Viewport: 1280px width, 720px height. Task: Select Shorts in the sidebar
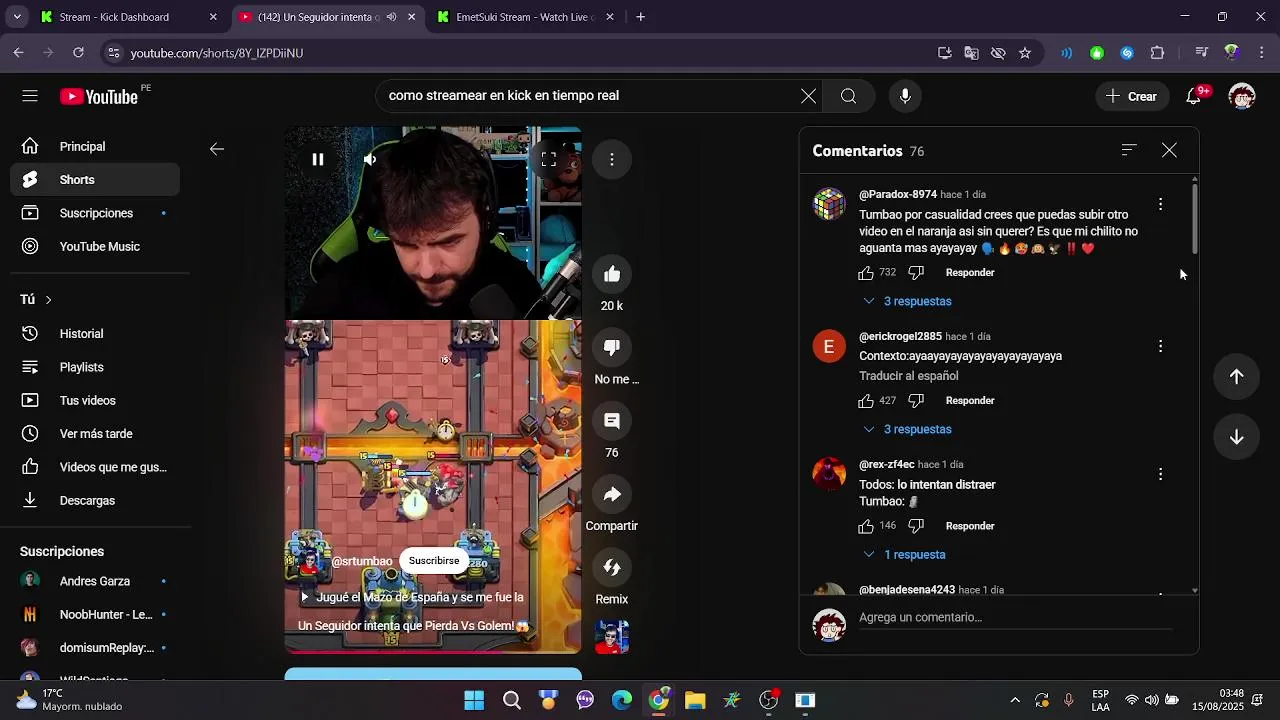pyautogui.click(x=96, y=180)
